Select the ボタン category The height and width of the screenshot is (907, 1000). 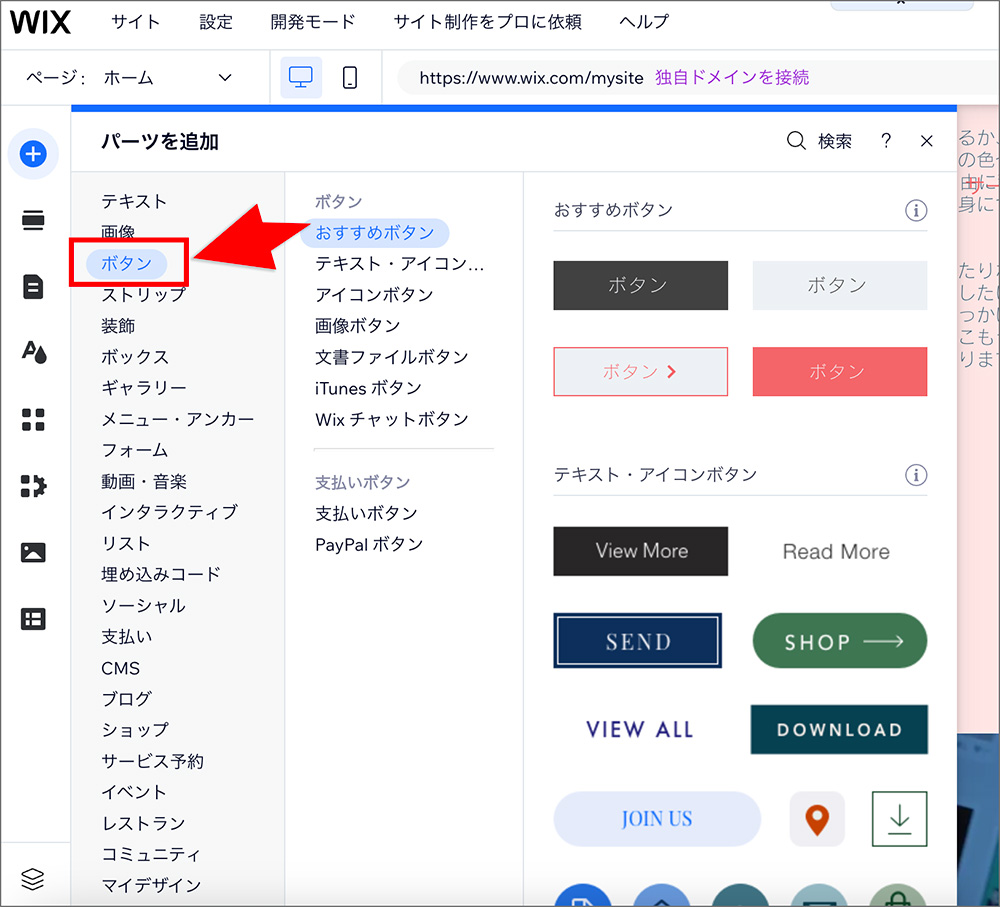pos(126,263)
